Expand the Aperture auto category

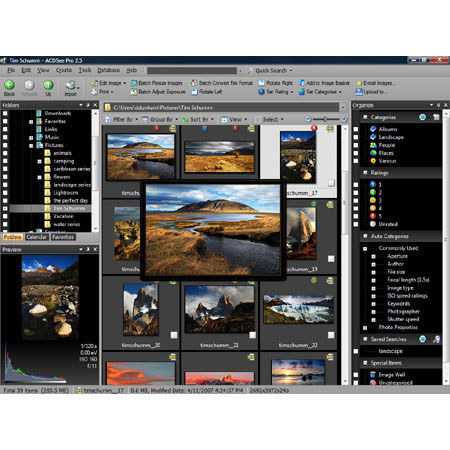click(373, 257)
